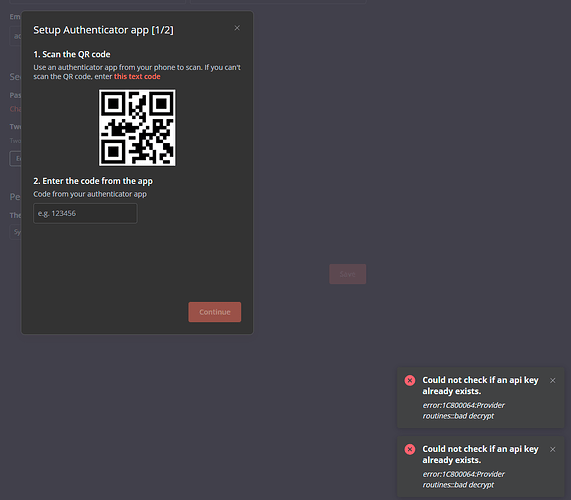Open the "this text code" link

point(137,76)
